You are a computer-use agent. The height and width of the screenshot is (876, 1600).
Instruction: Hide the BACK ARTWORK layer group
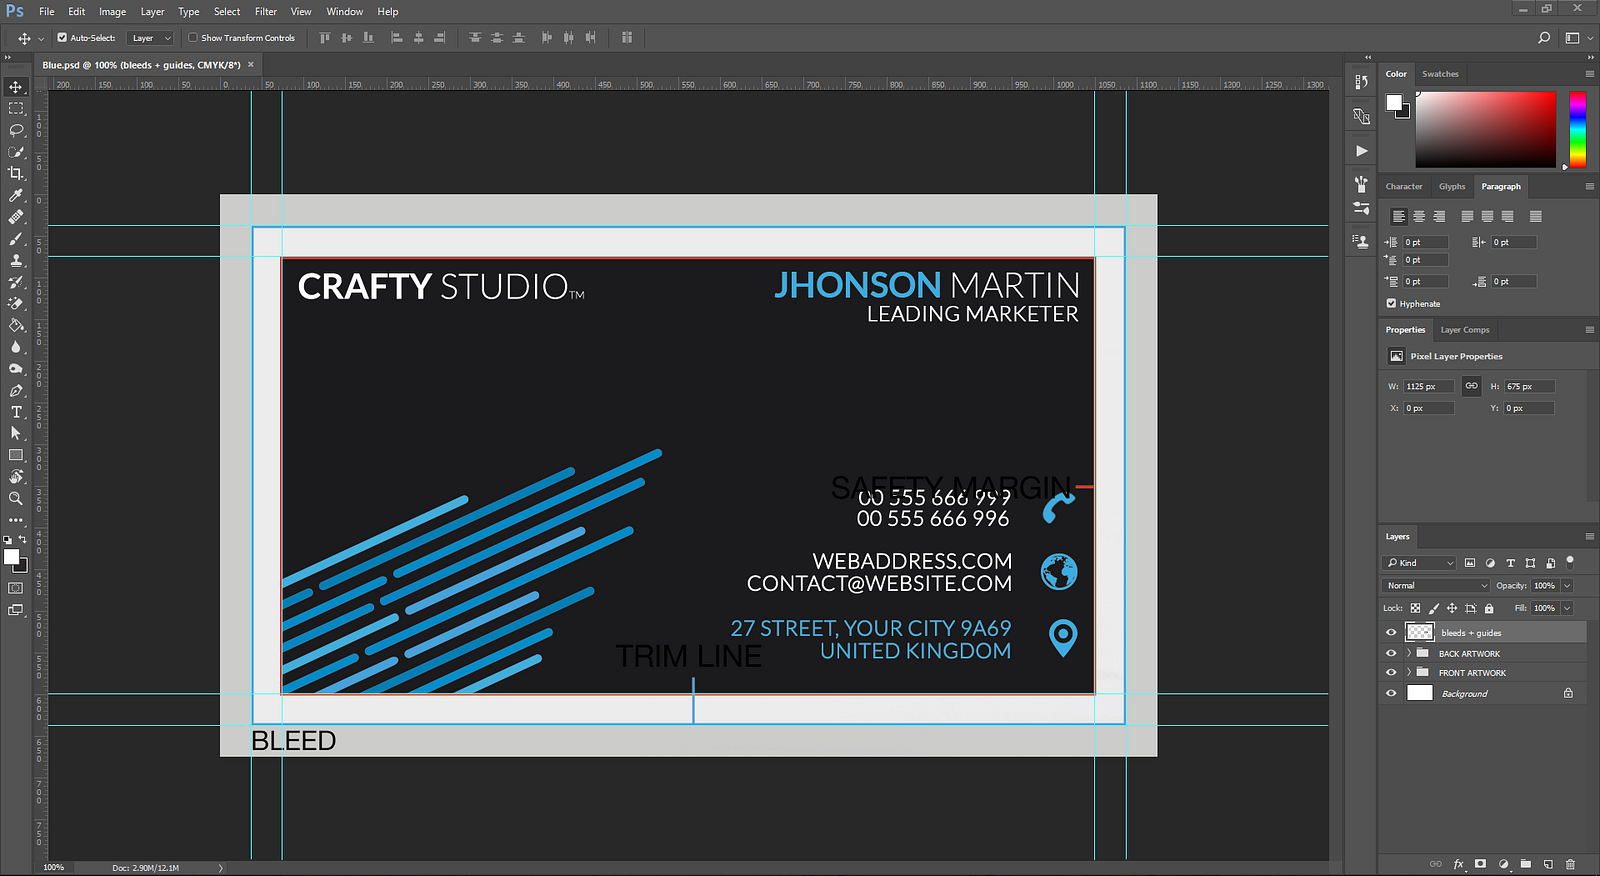pyautogui.click(x=1391, y=653)
